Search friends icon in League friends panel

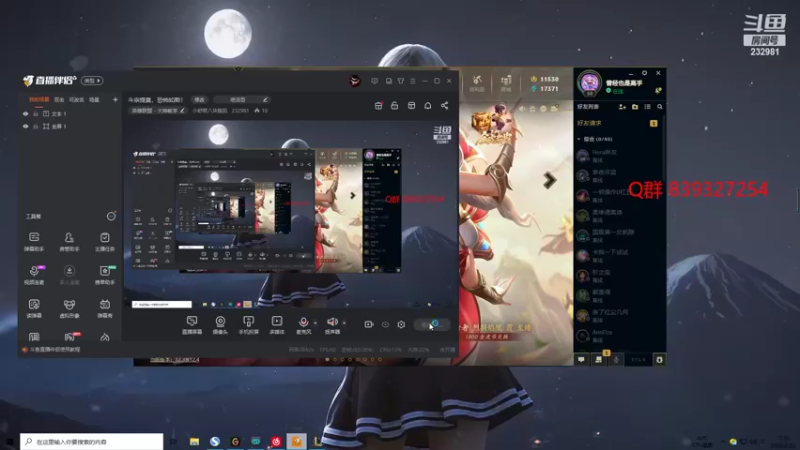point(660,107)
